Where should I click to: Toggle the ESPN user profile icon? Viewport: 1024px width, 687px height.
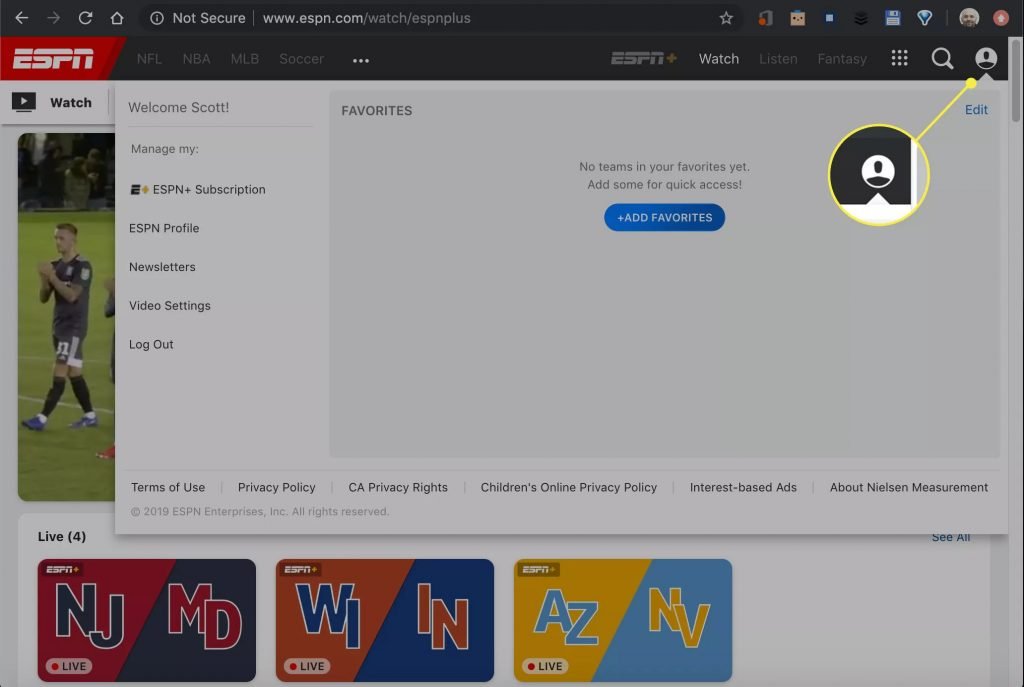[986, 59]
